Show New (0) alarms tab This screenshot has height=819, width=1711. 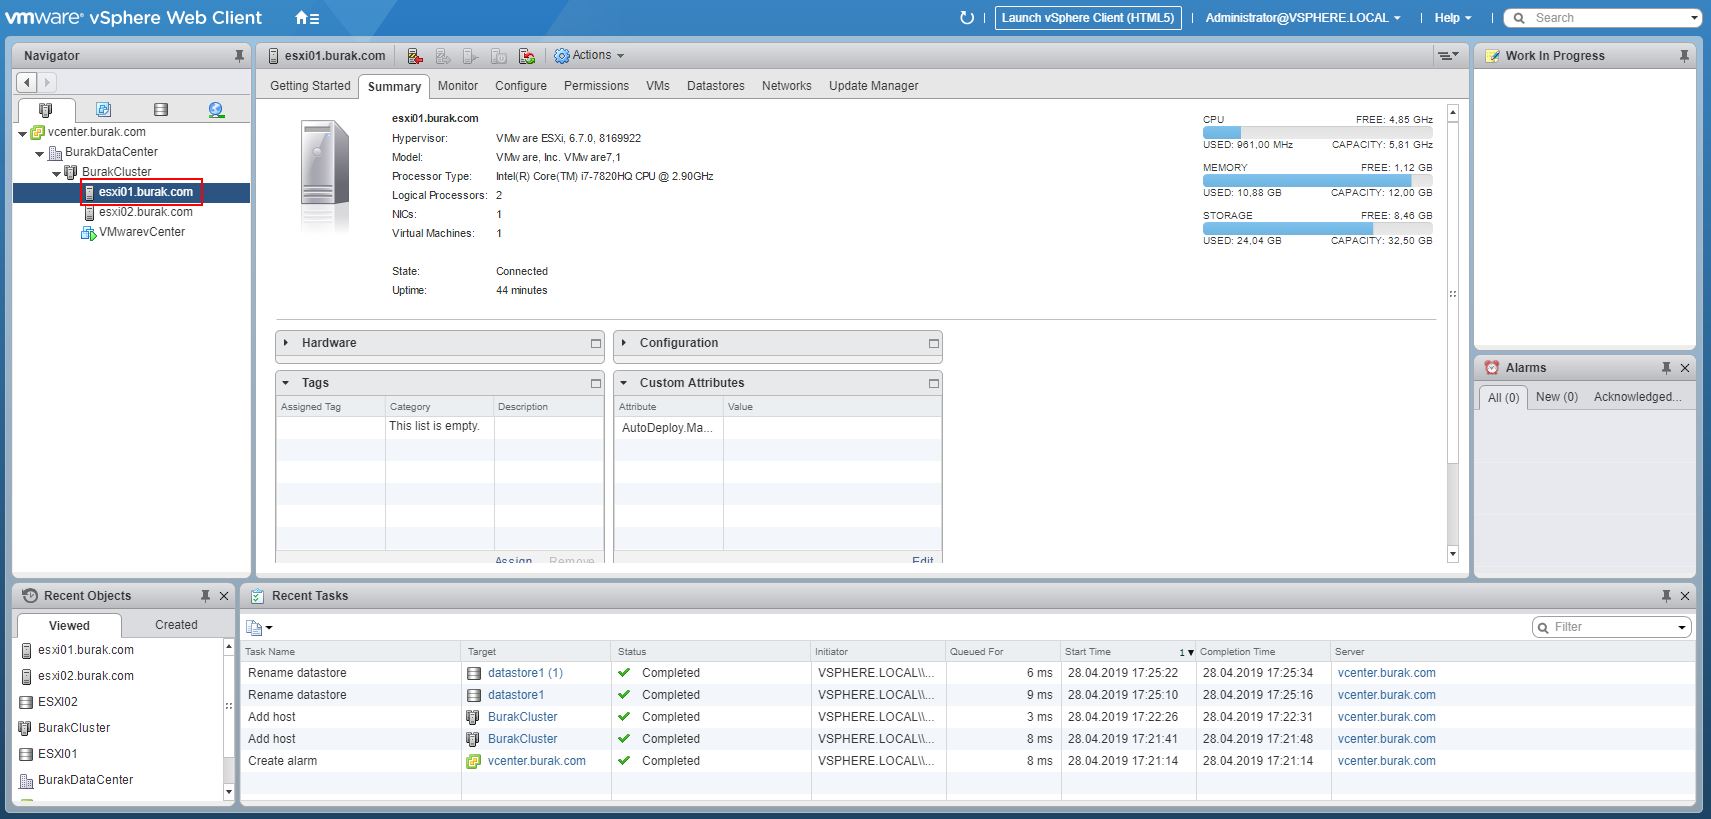coord(1557,397)
